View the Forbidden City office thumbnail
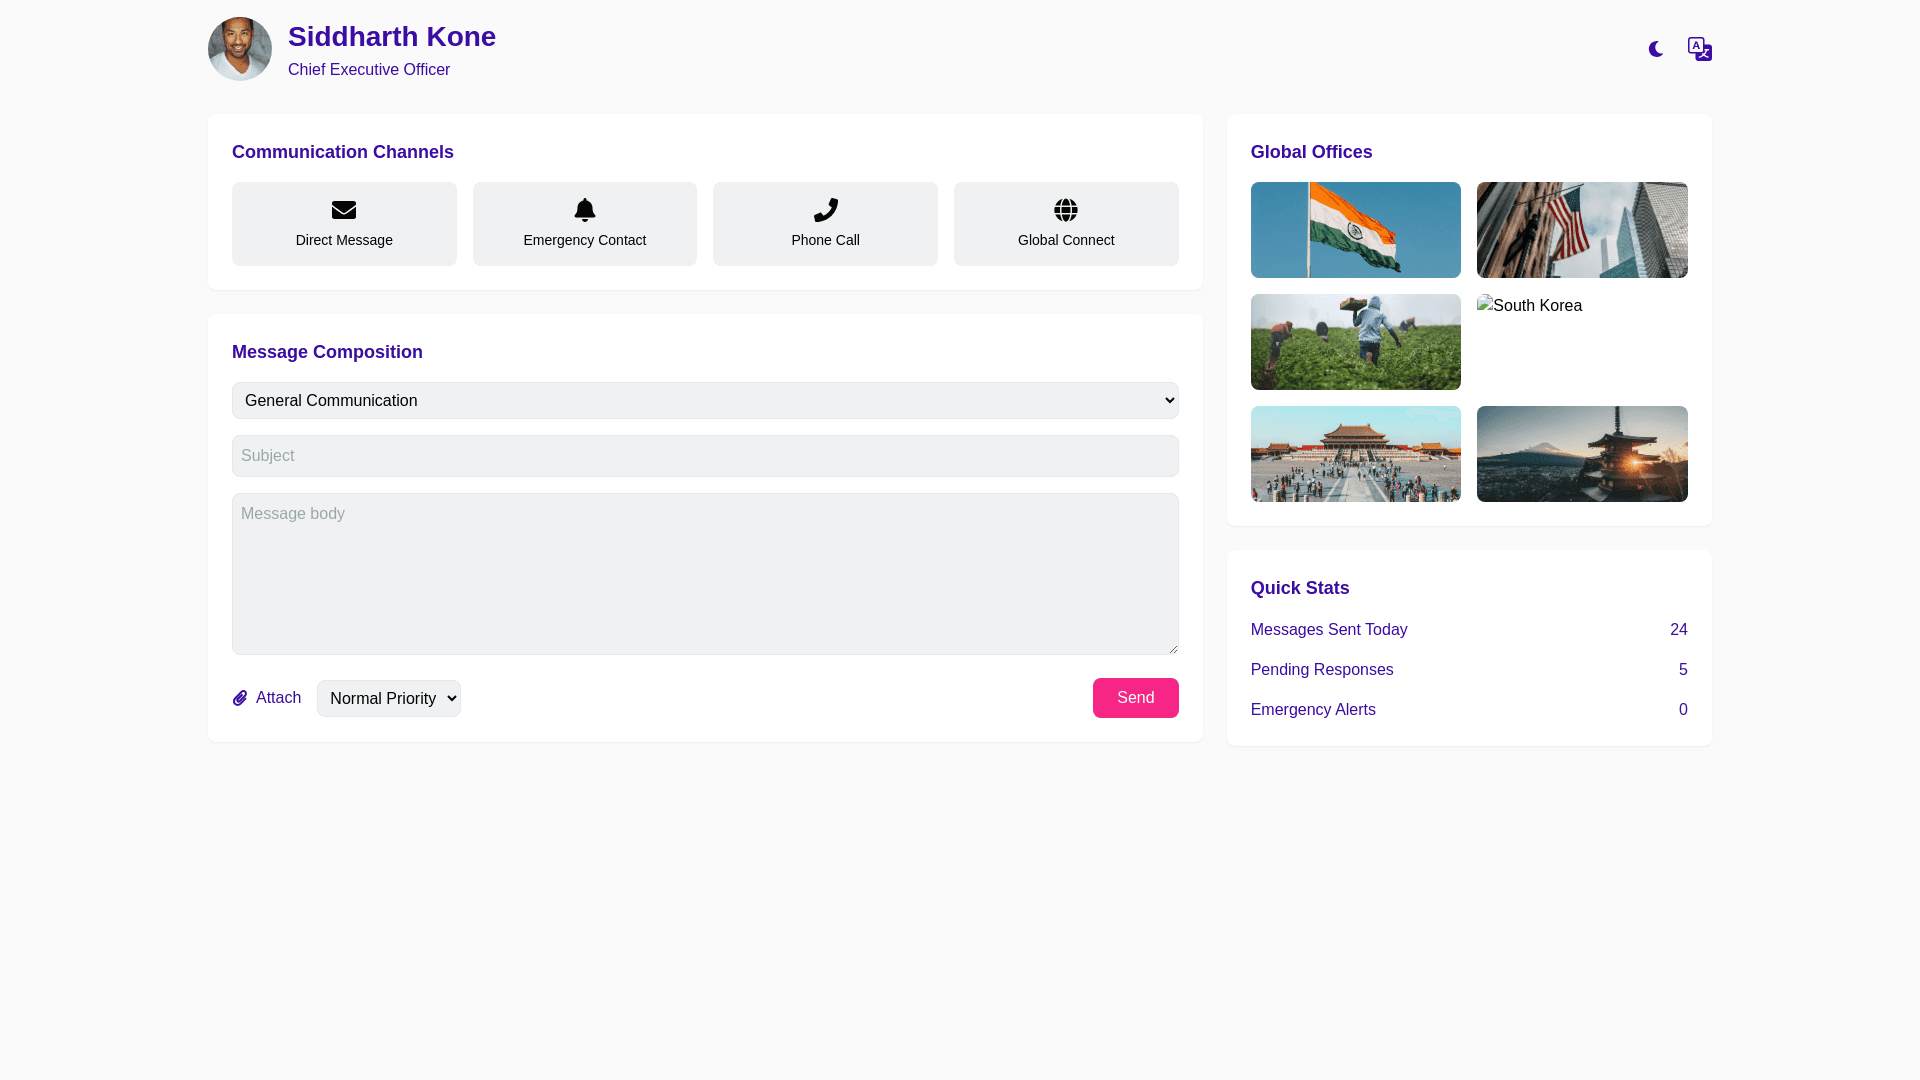The image size is (1920, 1080). [1355, 454]
